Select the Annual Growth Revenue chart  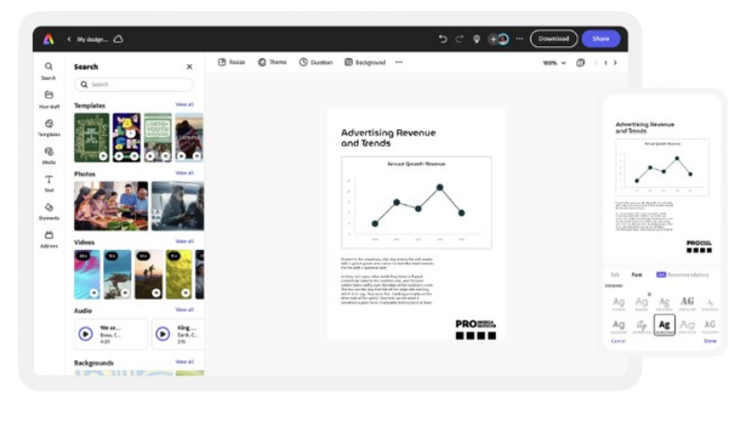416,202
